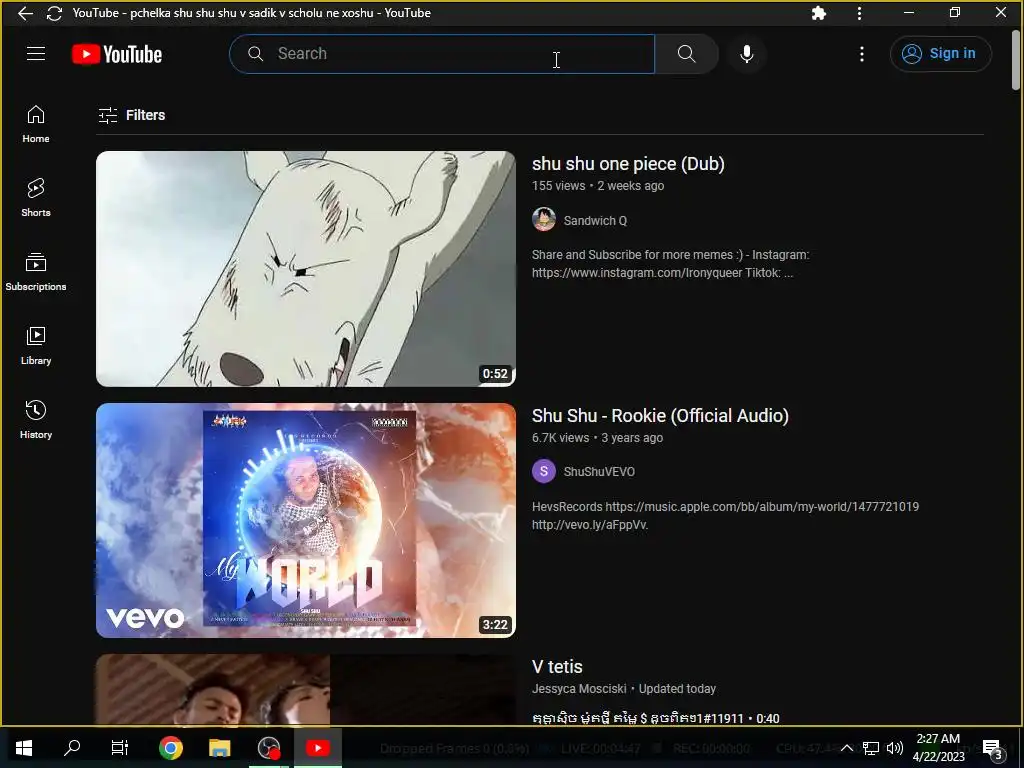This screenshot has width=1024, height=768.
Task: Click the Sign in button
Action: 940,54
